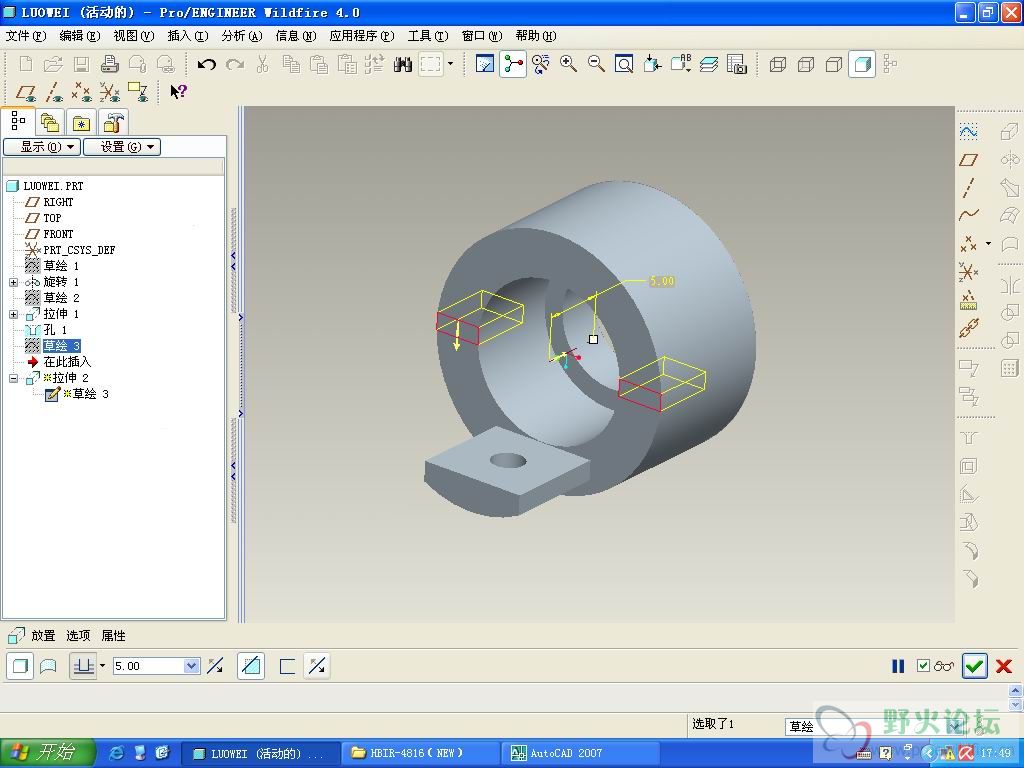Toggle coordinate systems display
The height and width of the screenshot is (768, 1024).
[x=110, y=92]
